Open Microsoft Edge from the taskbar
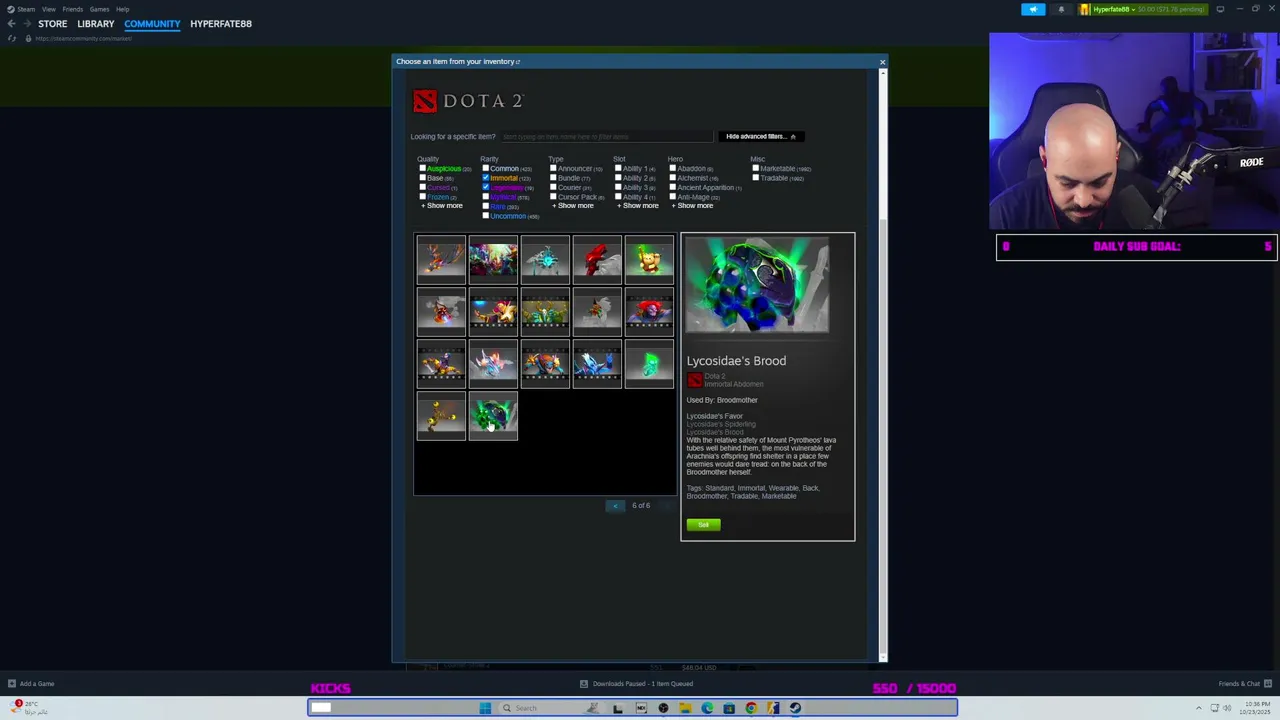 707,708
